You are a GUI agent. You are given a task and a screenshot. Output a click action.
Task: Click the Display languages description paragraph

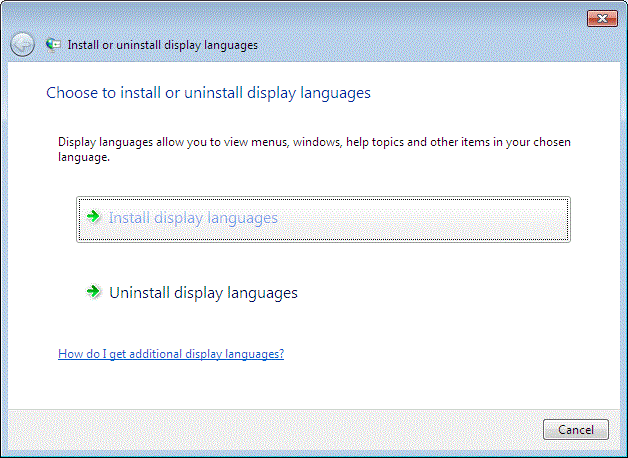(x=314, y=149)
